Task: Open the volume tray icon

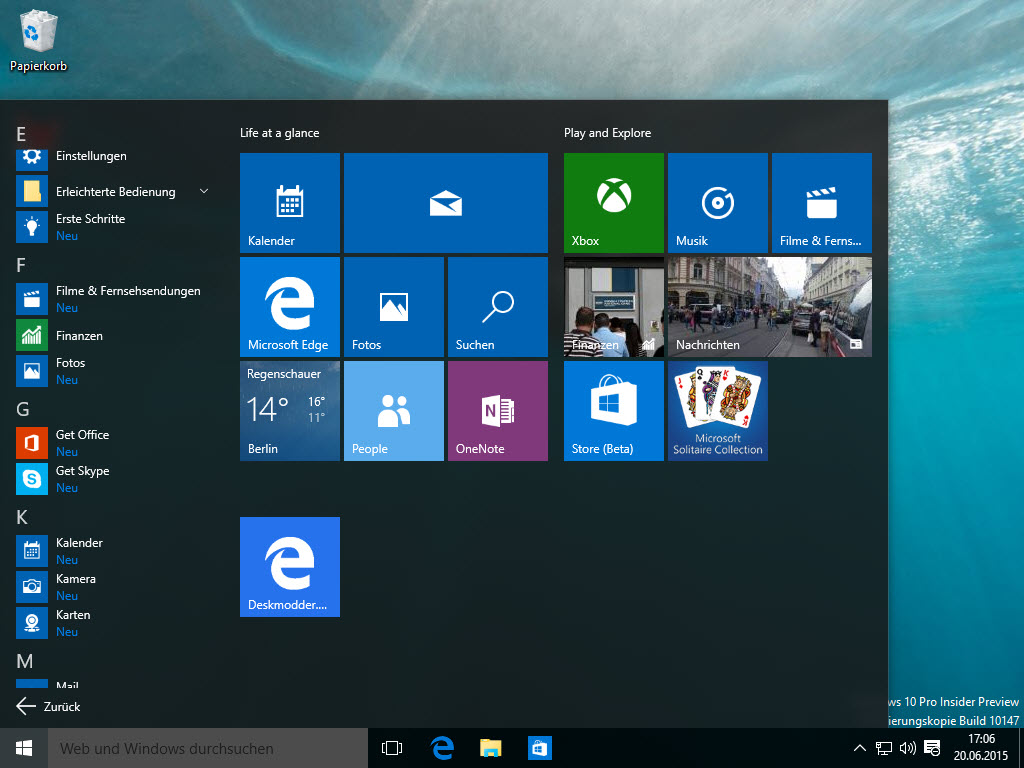Action: pos(907,748)
